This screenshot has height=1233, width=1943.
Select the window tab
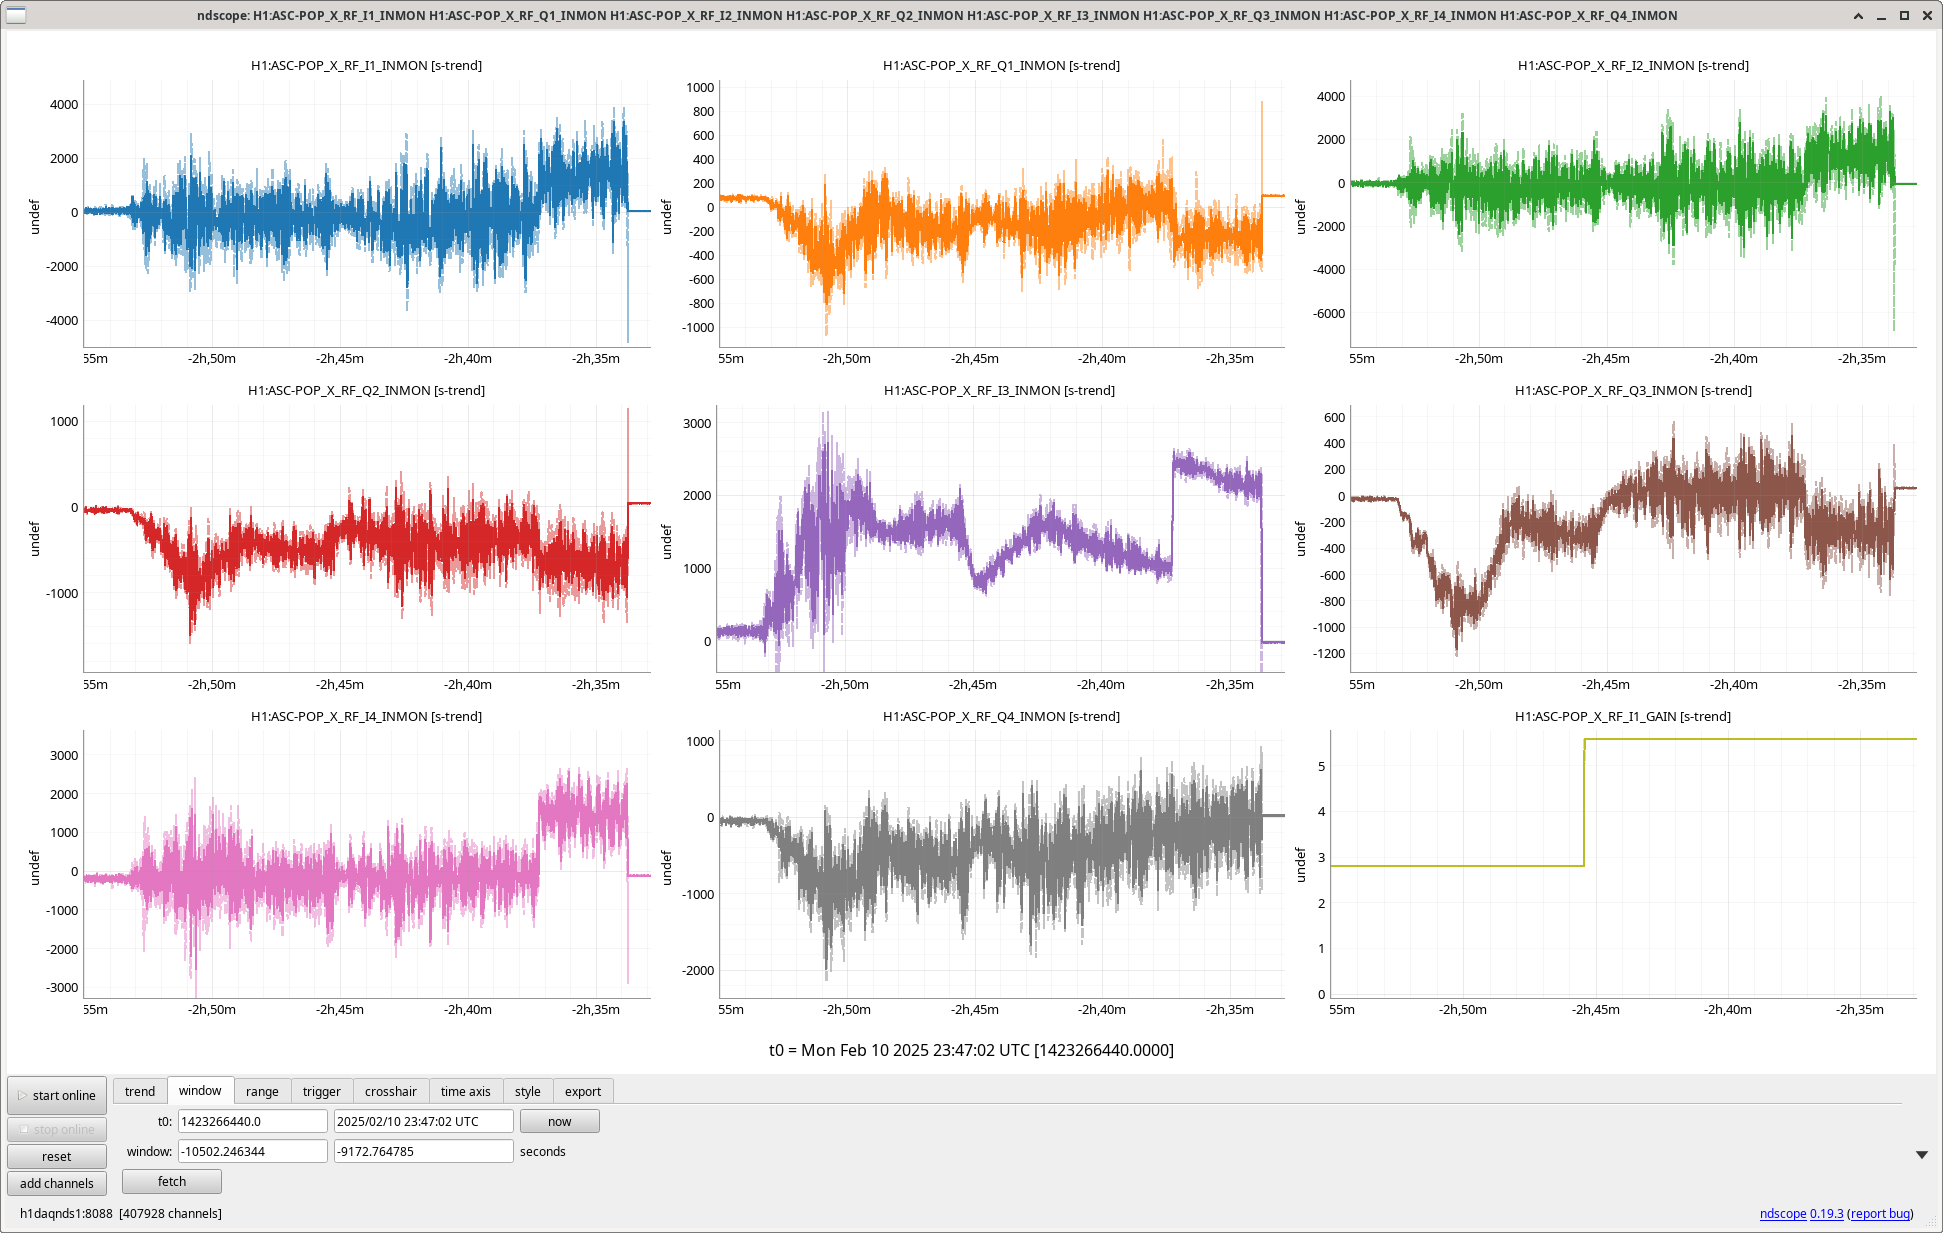200,1090
